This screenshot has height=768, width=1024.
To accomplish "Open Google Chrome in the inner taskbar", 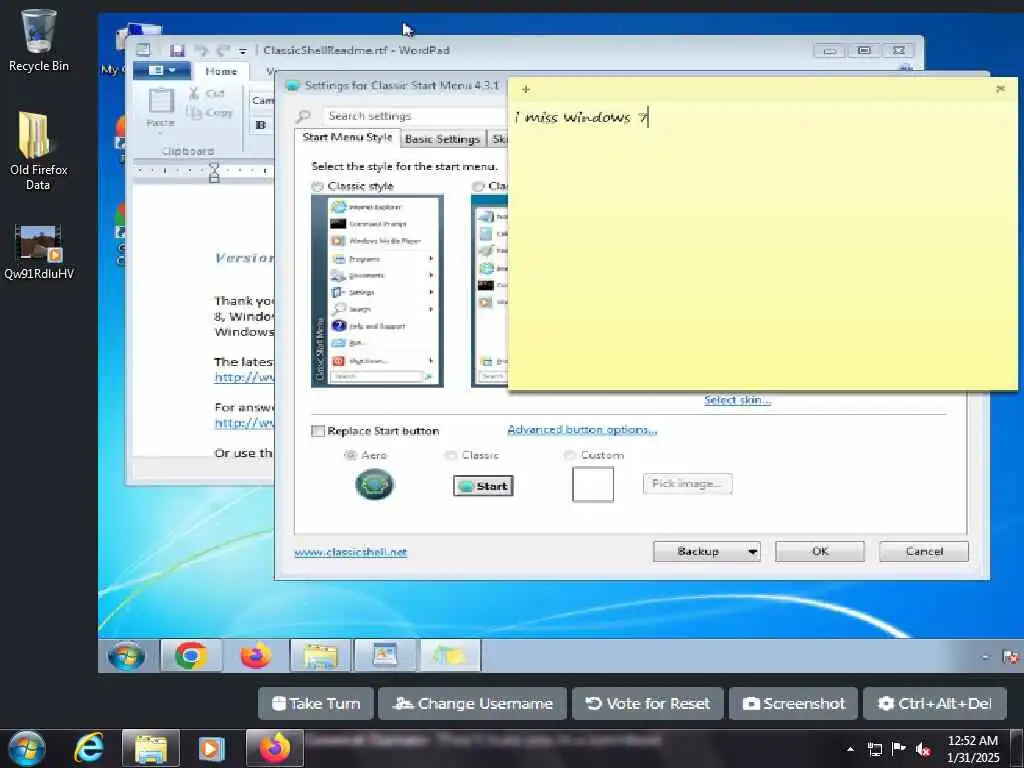I will [x=191, y=656].
